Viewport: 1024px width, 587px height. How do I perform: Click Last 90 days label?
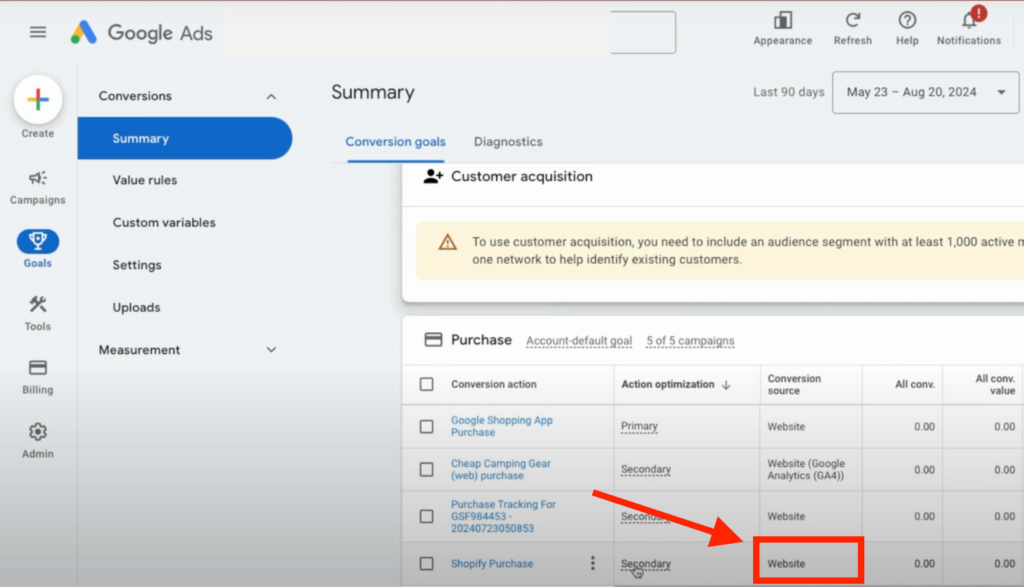point(788,92)
